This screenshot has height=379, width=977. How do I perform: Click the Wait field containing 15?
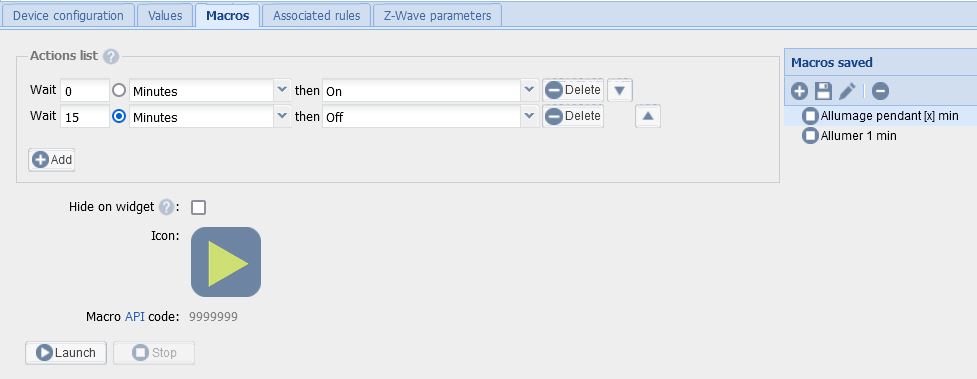coord(85,117)
